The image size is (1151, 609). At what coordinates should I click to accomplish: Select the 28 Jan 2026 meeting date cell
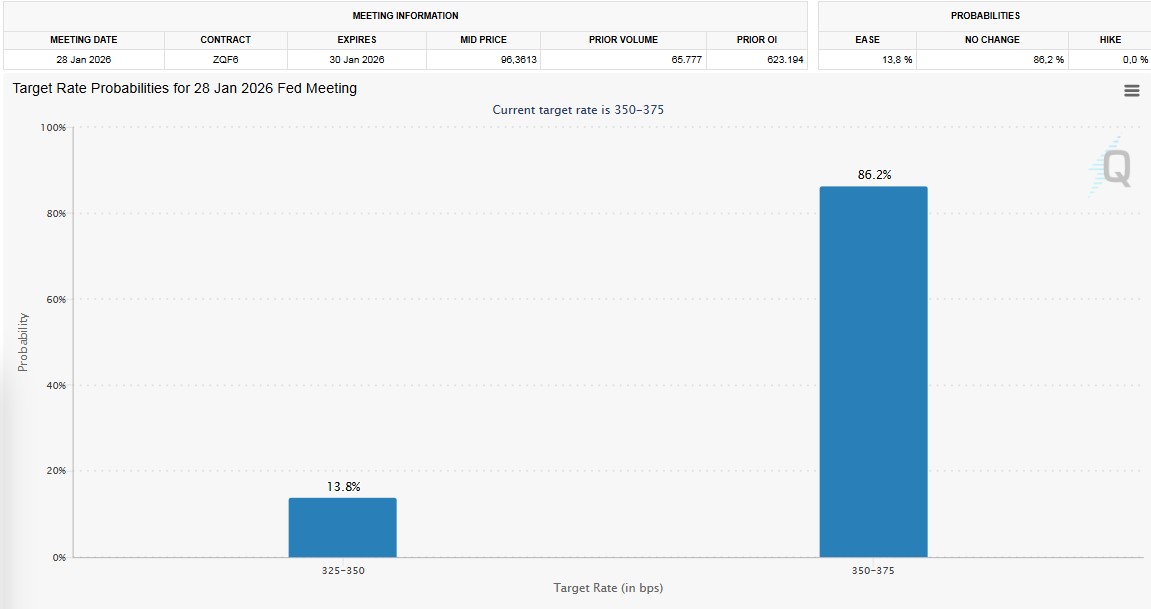[x=83, y=60]
